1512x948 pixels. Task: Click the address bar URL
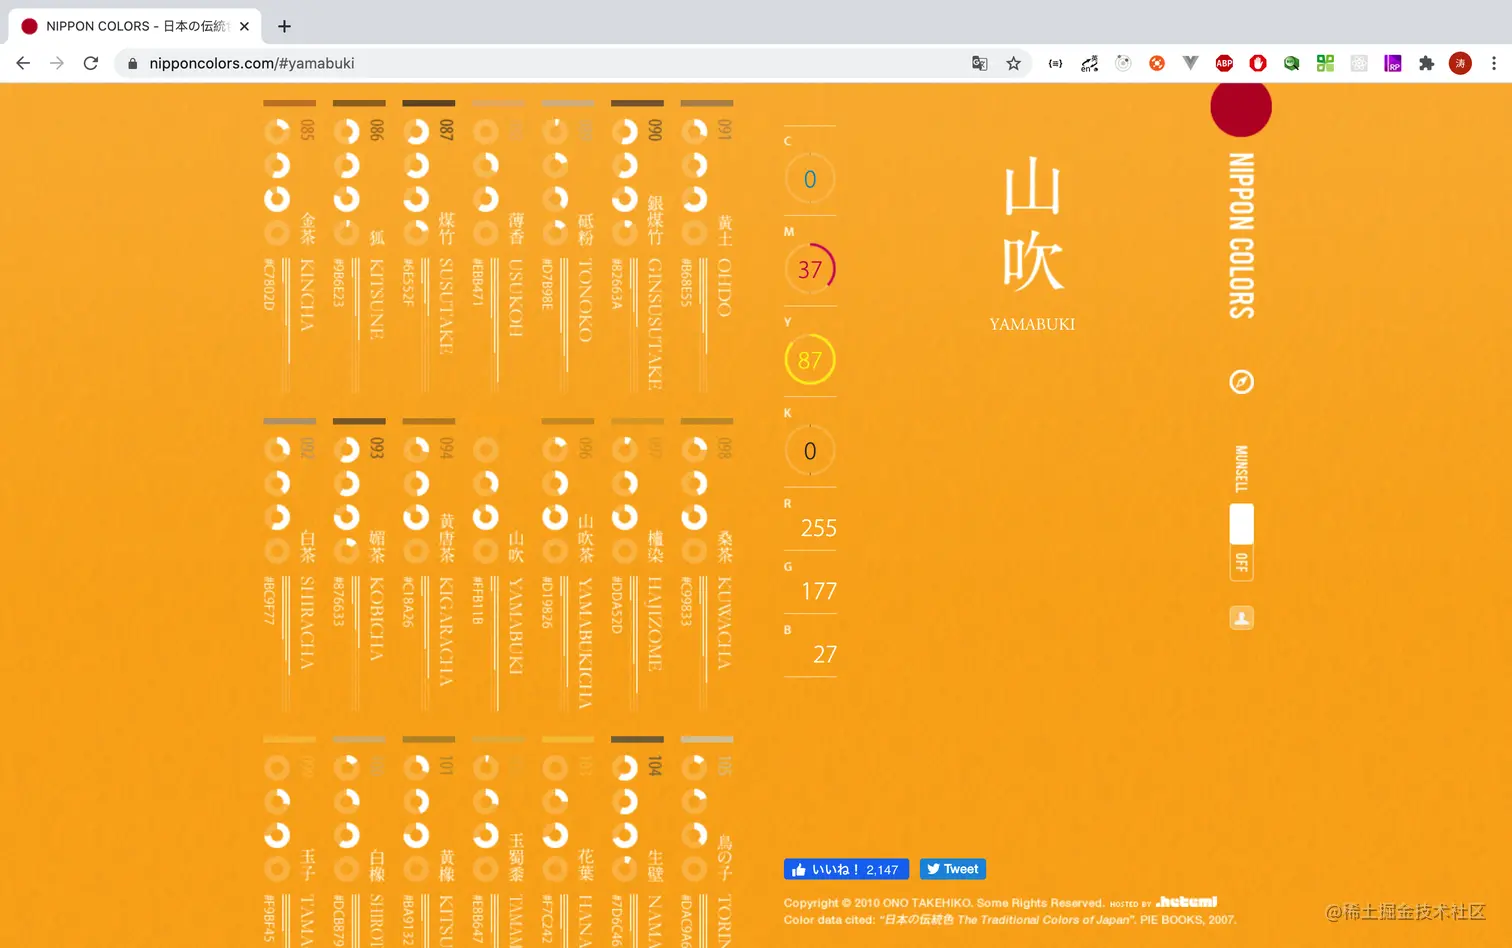[x=252, y=63]
